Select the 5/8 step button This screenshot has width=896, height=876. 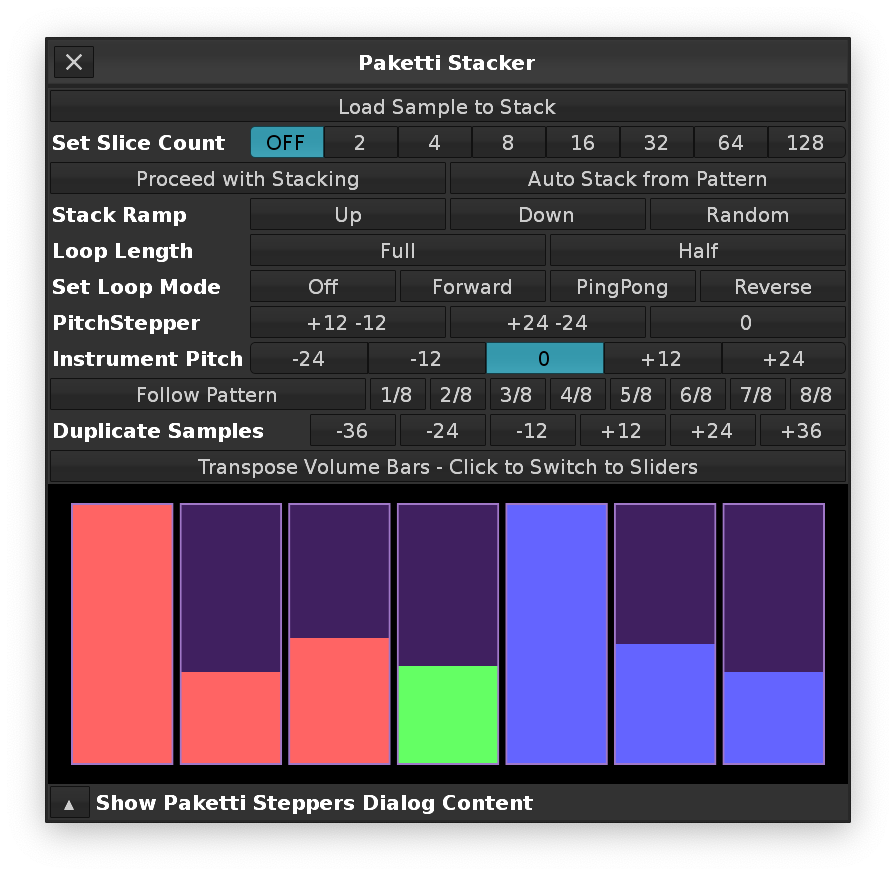tap(637, 395)
